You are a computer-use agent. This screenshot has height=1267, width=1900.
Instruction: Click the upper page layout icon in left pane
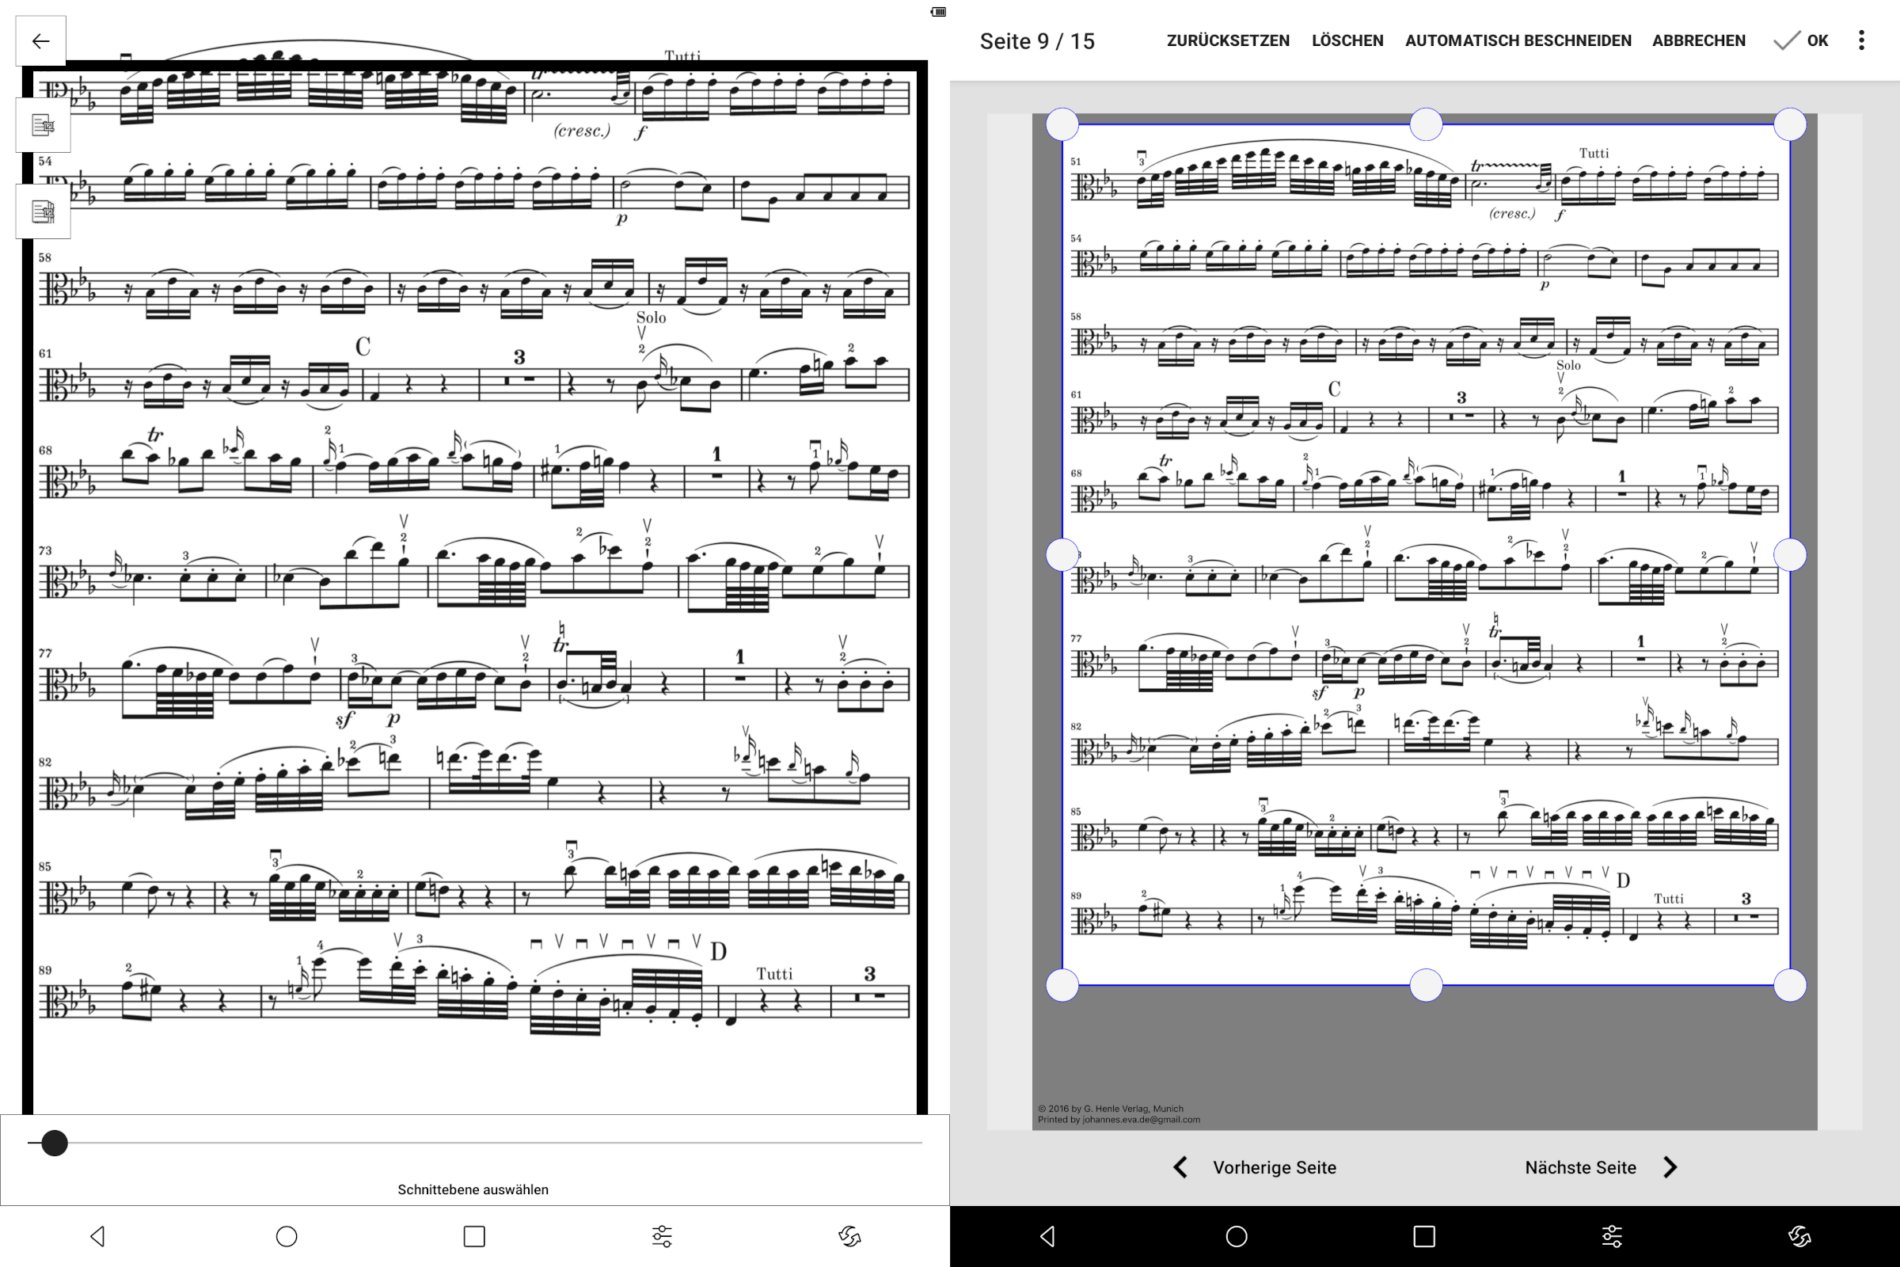point(43,125)
